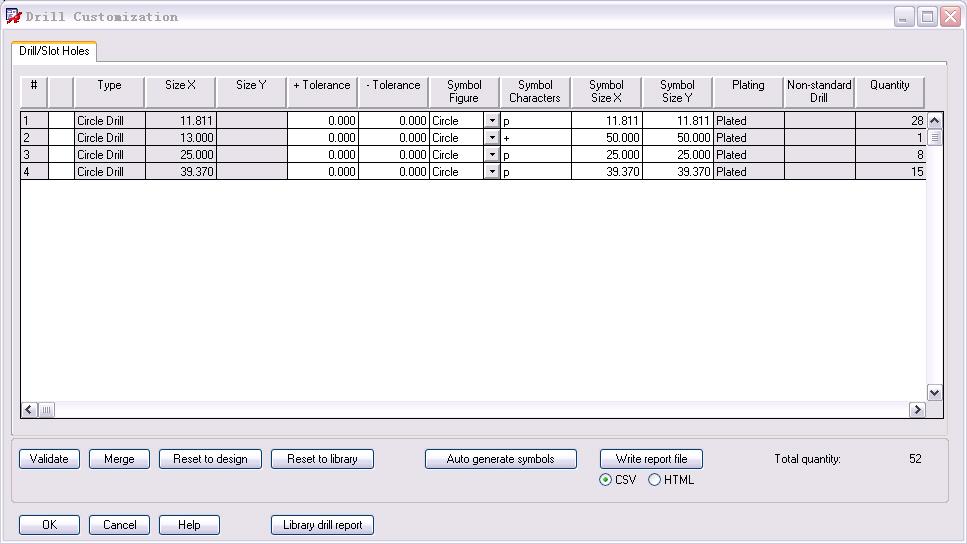Click the Drill Customization title bar icon
The image size is (967, 544).
(x=13, y=16)
